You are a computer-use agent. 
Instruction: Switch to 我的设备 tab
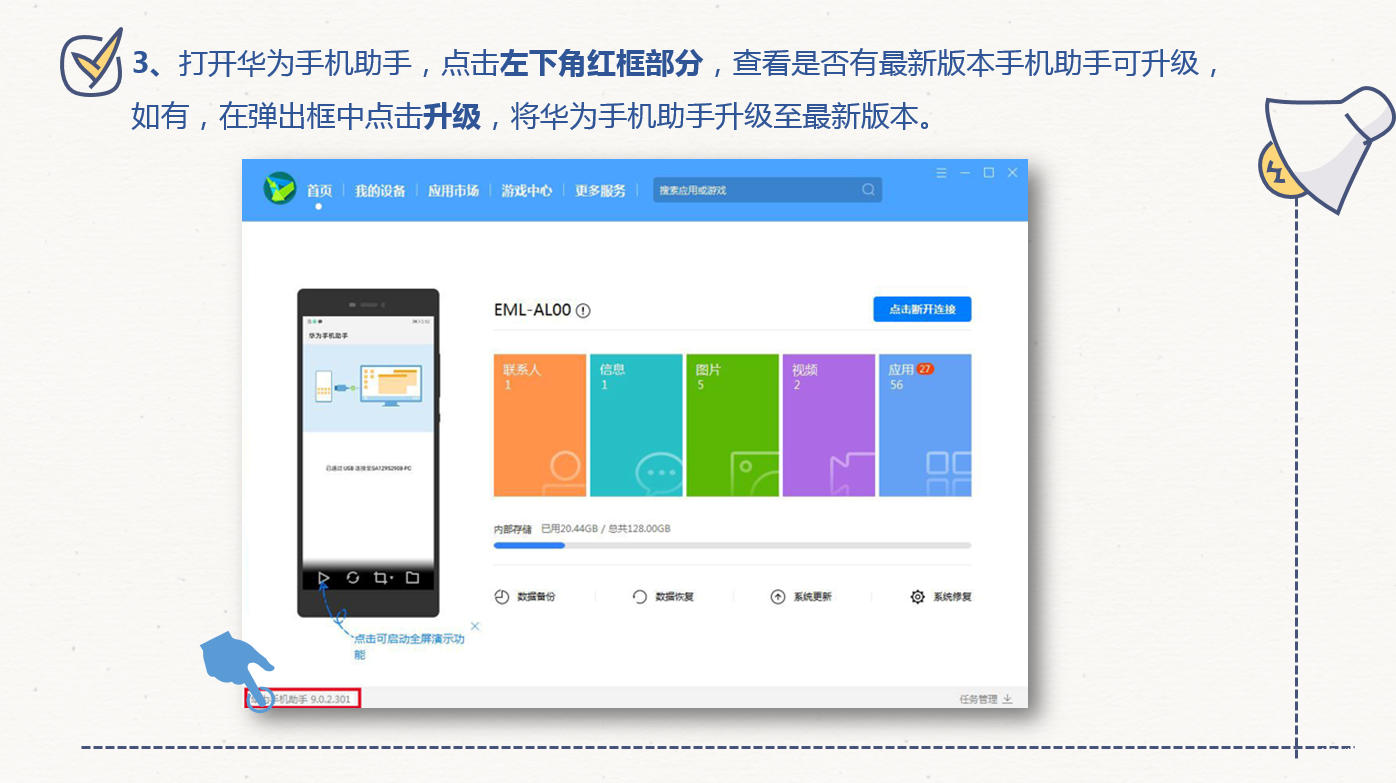tap(380, 190)
